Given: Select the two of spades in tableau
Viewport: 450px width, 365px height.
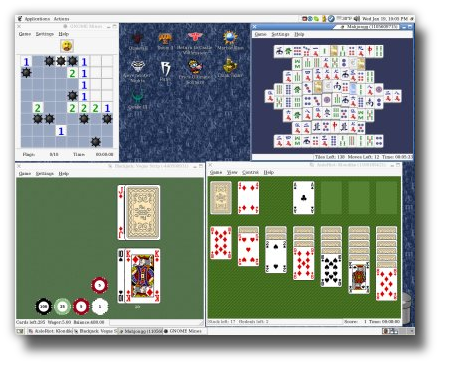Looking at the screenshot, I should click(276, 256).
